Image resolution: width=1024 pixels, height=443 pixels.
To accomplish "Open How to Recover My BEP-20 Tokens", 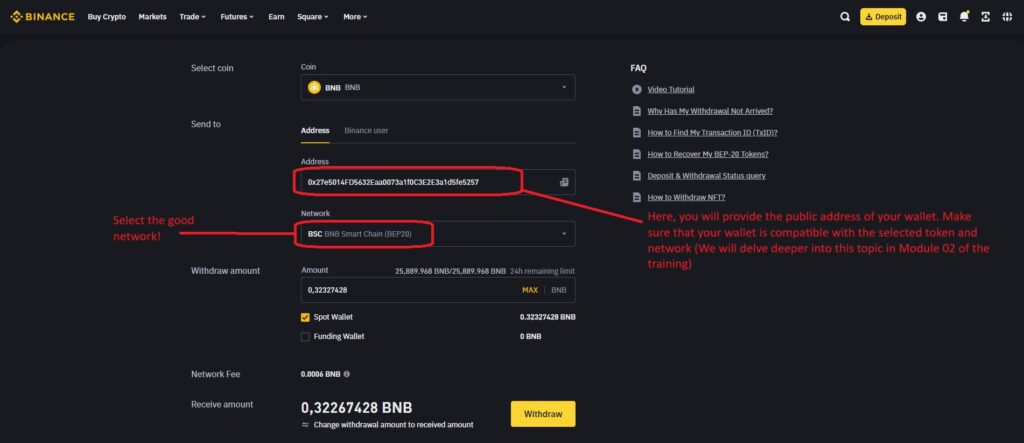I will (707, 154).
